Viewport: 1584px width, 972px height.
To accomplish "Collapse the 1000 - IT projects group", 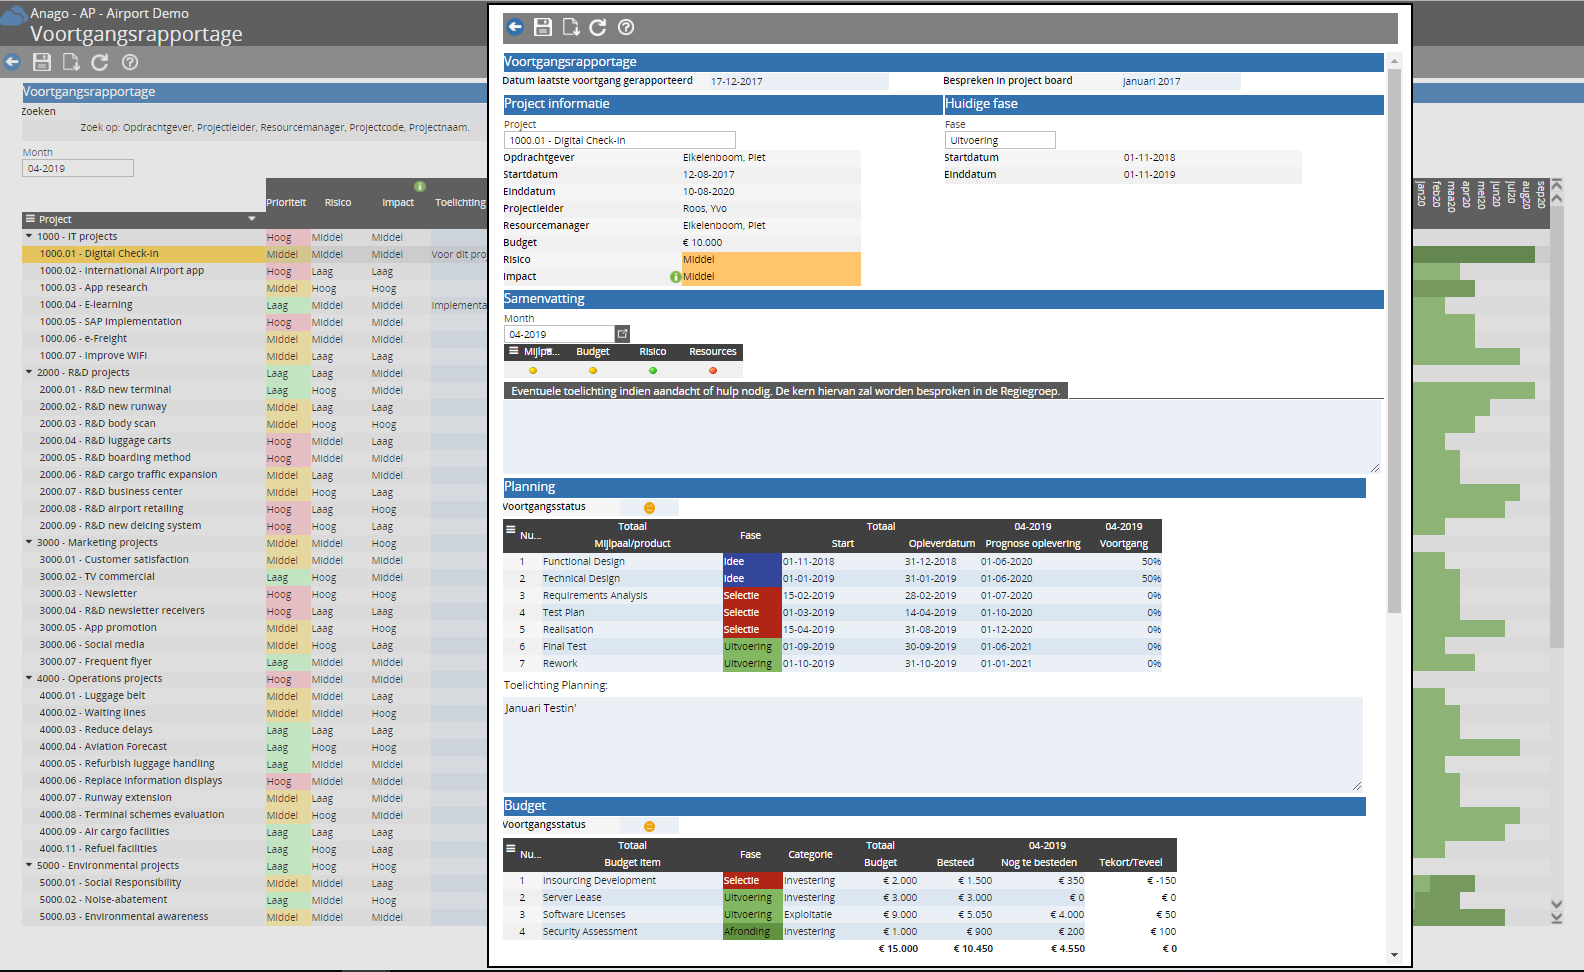I will tap(29, 237).
